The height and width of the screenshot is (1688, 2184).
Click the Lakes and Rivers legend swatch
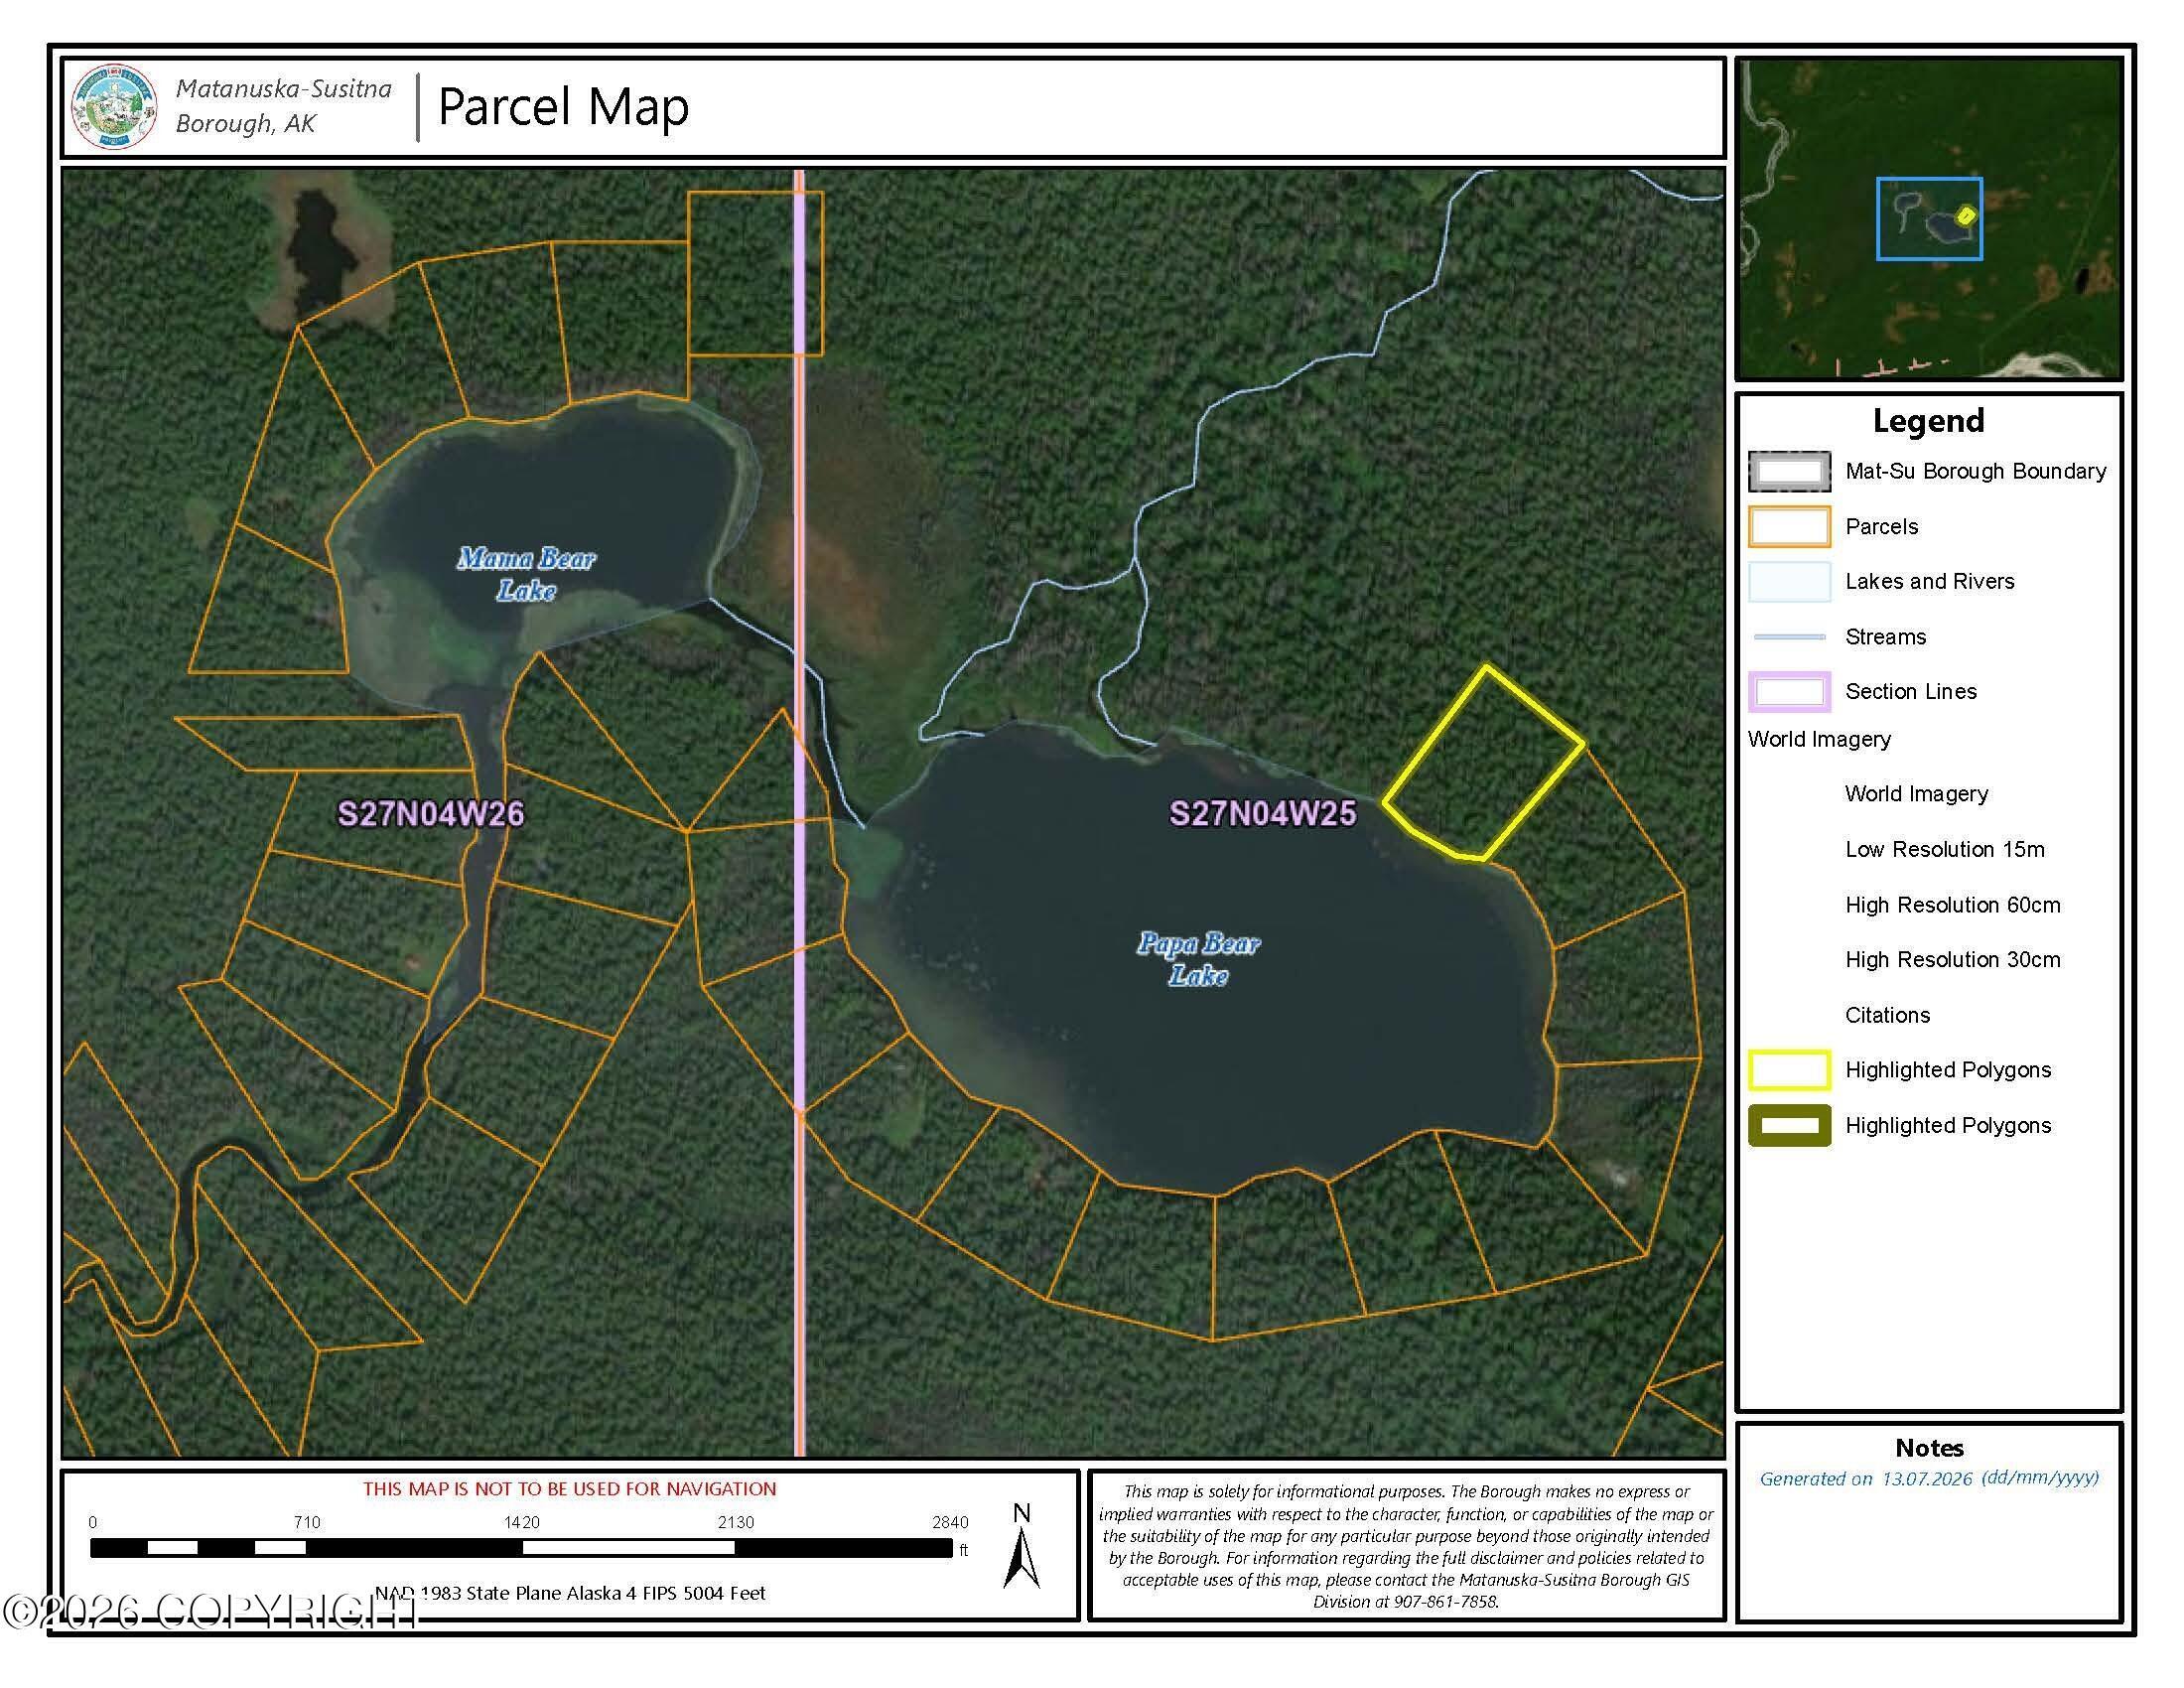[1789, 582]
